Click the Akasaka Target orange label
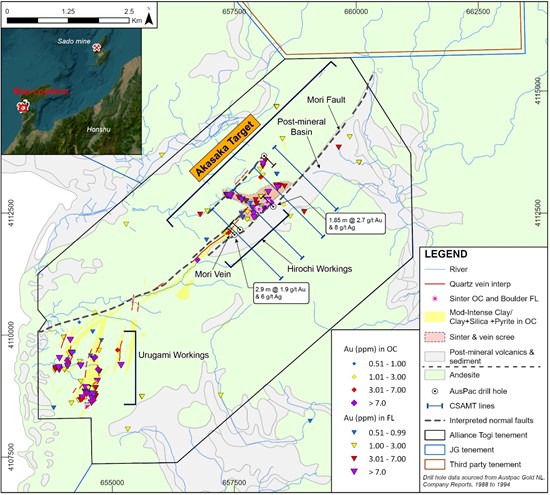The height and width of the screenshot is (495, 550). click(224, 148)
